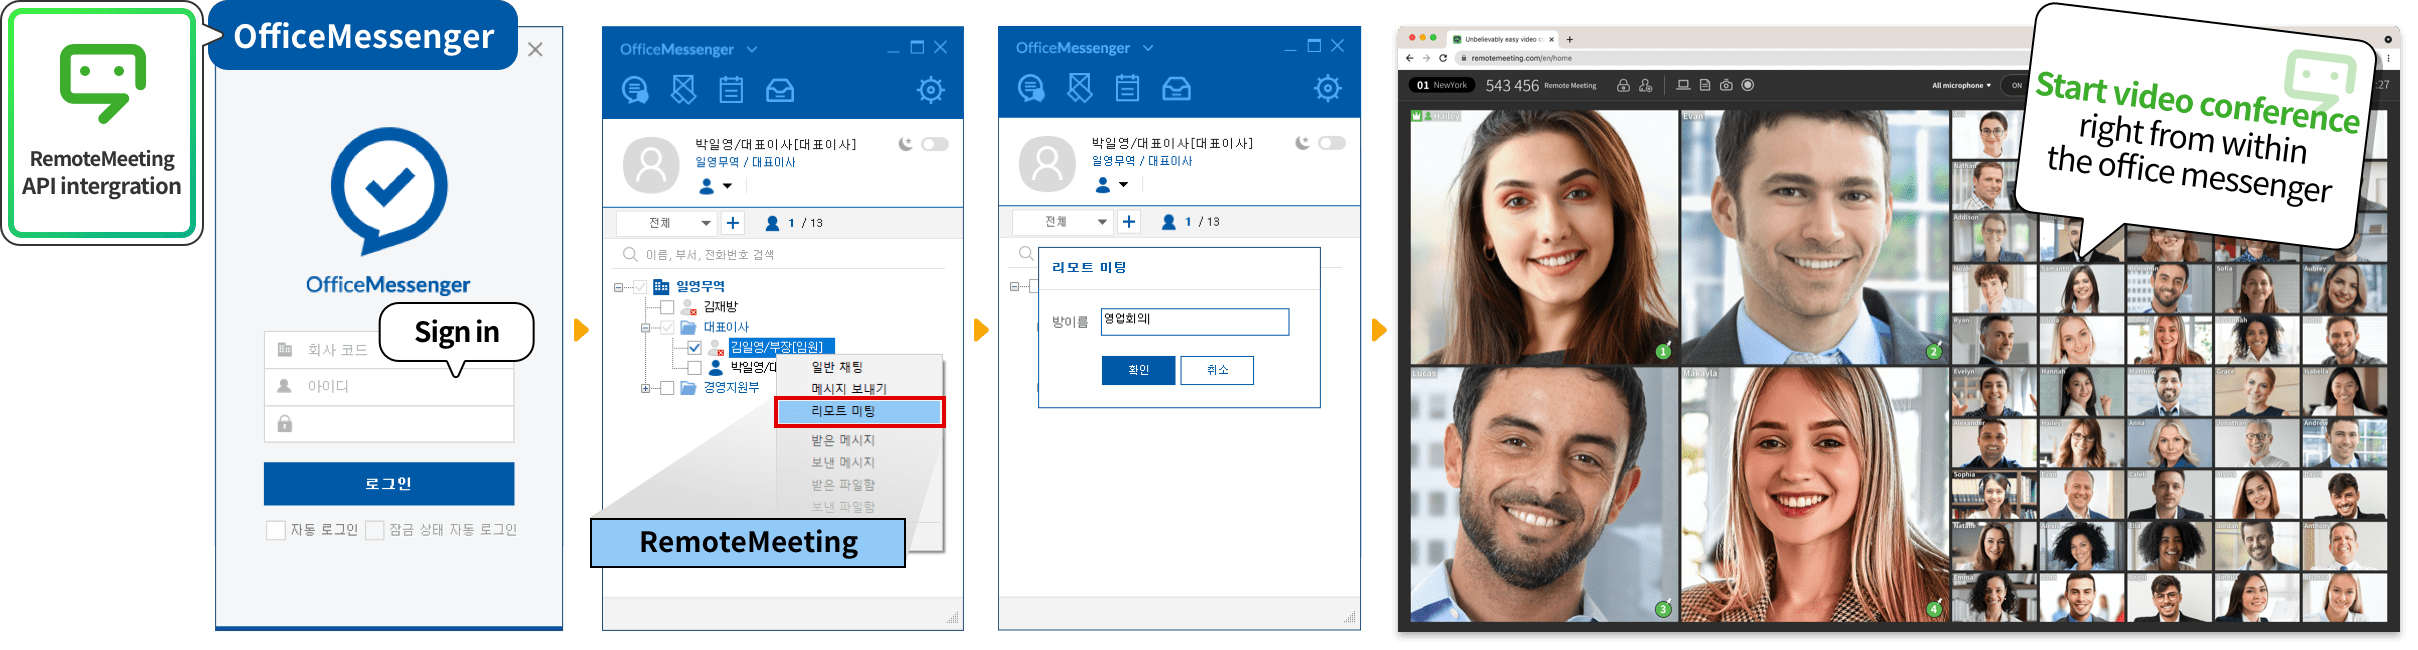Open settings gear in the contact-list window
Viewport: 2418px width, 650px height.
coord(931,90)
